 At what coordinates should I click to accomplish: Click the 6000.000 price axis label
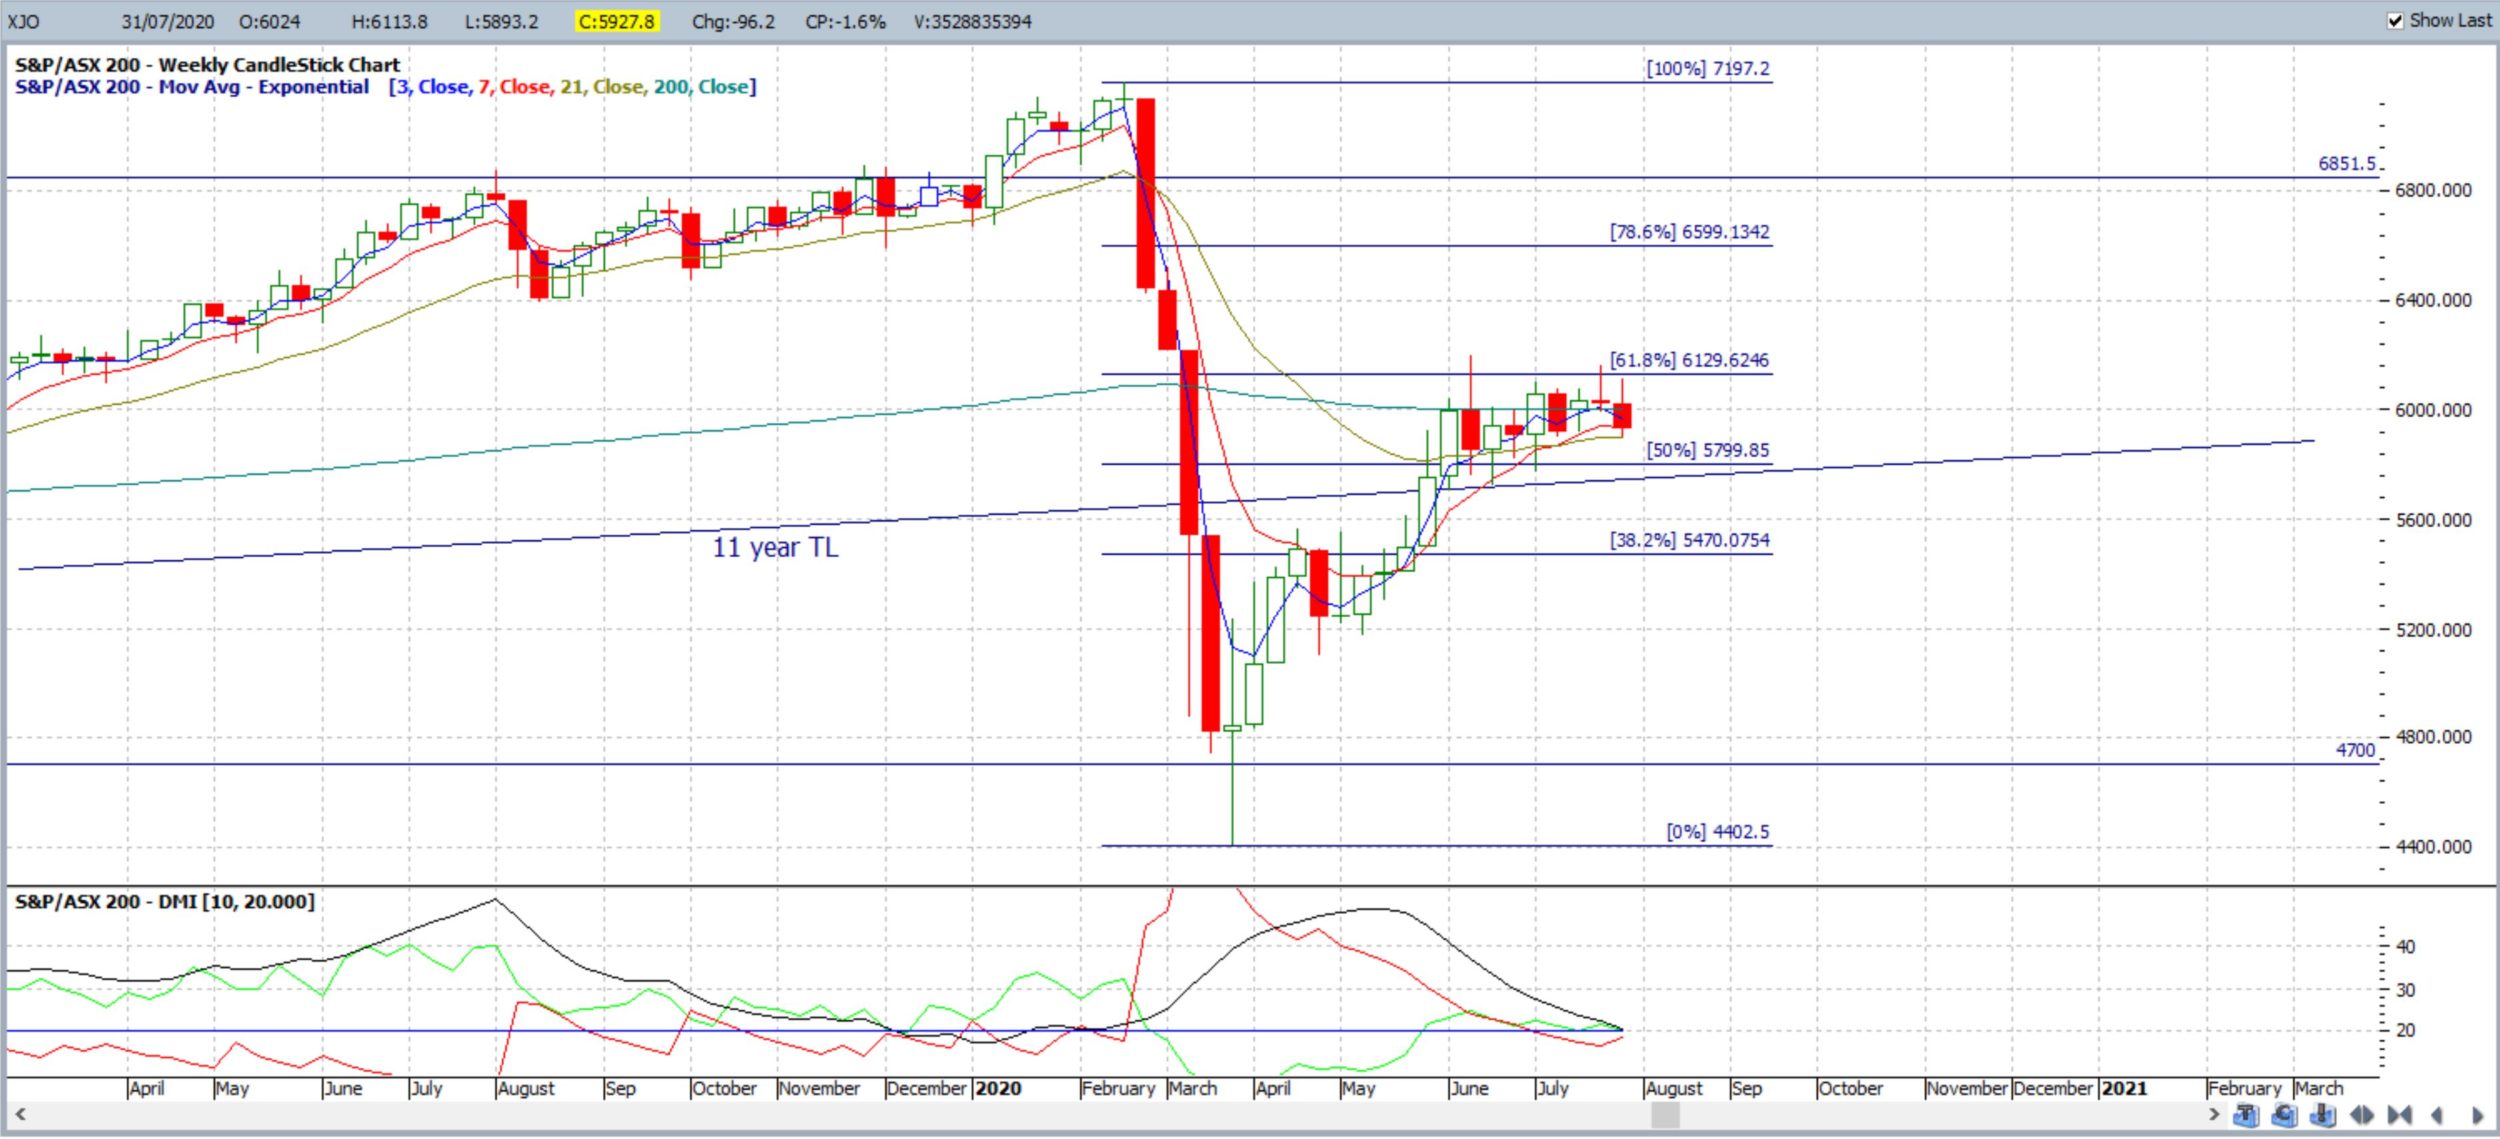click(x=2433, y=409)
